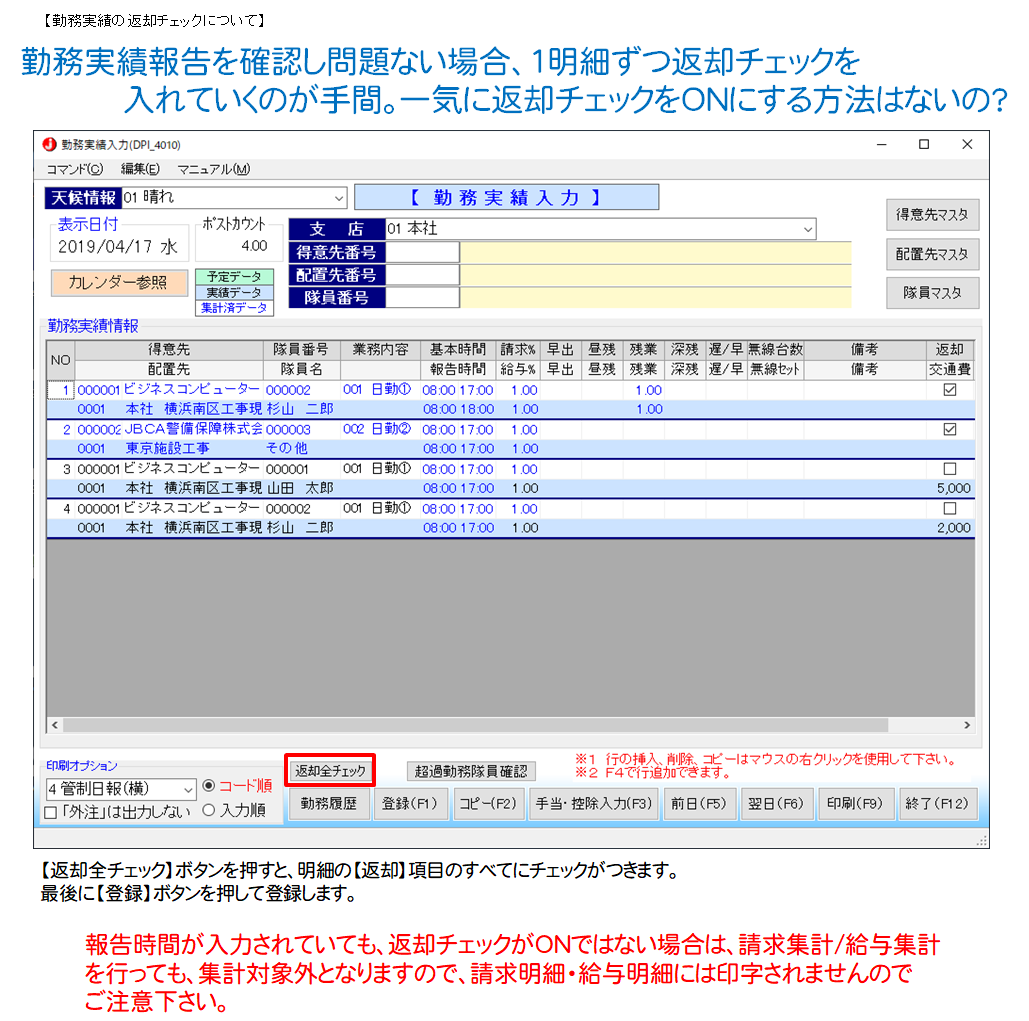1029x1021 pixels.
Task: Expand the 支店 dropdown list
Action: point(807,230)
